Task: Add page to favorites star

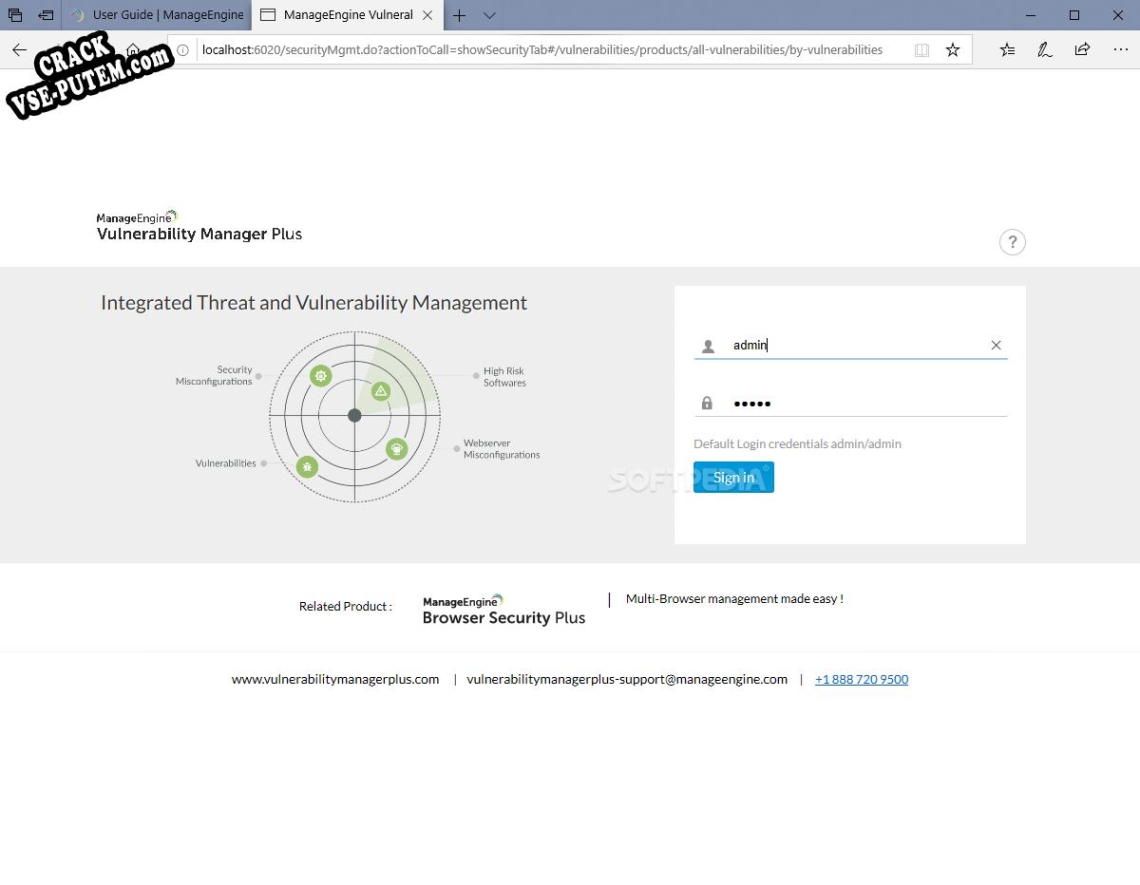Action: [x=952, y=49]
